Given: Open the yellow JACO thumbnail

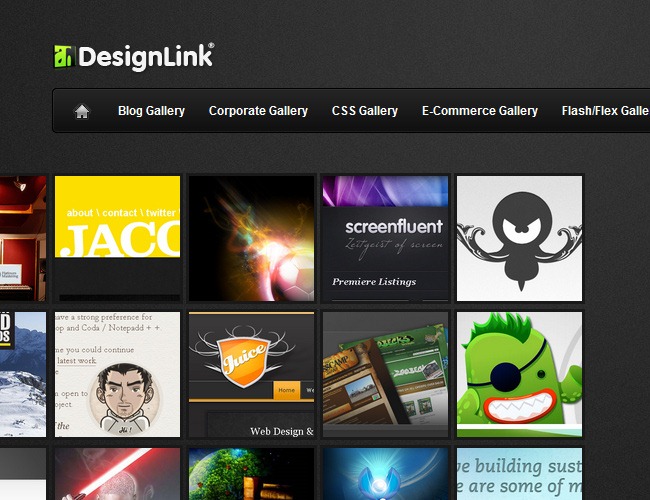Looking at the screenshot, I should pyautogui.click(x=117, y=238).
